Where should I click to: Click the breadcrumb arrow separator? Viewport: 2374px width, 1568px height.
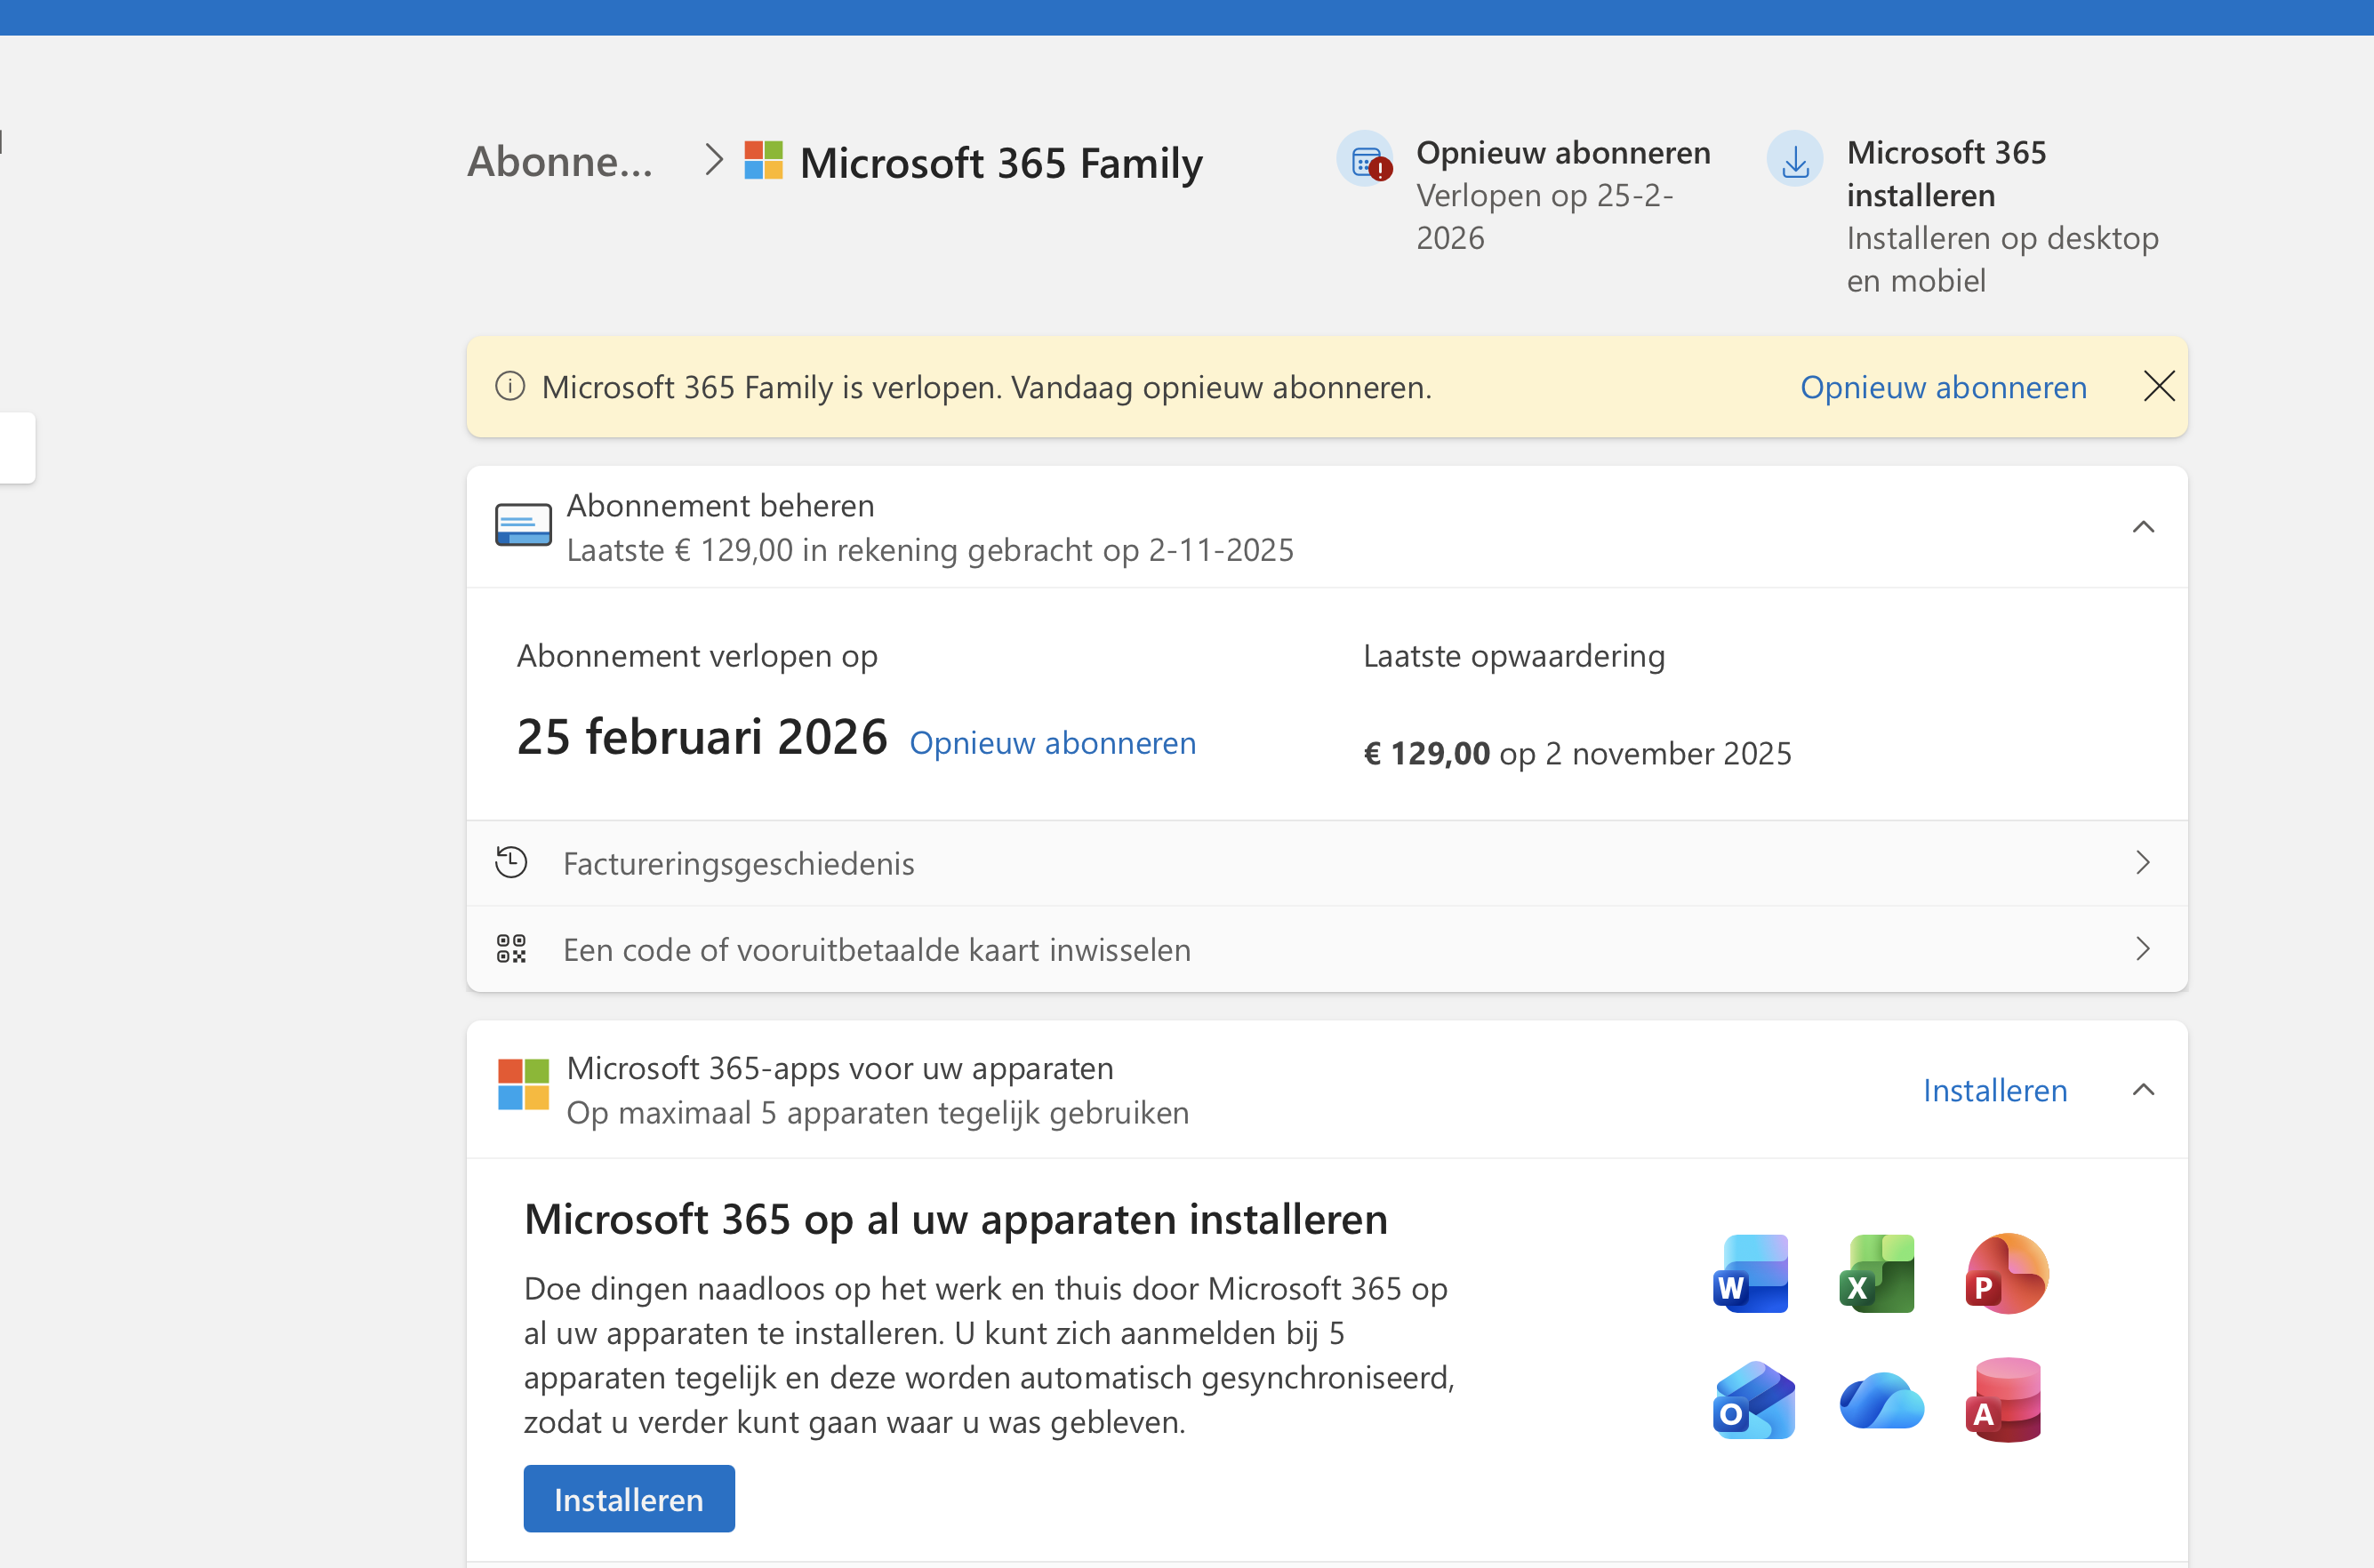point(713,160)
